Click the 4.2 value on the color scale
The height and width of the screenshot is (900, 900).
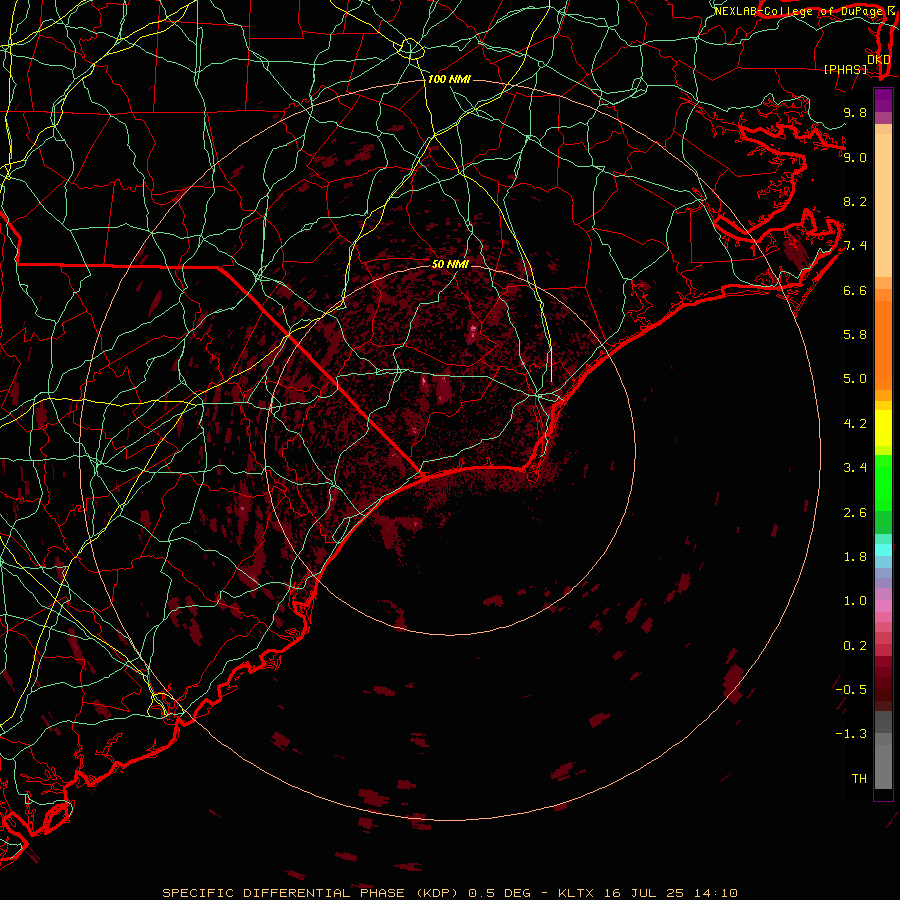tap(855, 424)
